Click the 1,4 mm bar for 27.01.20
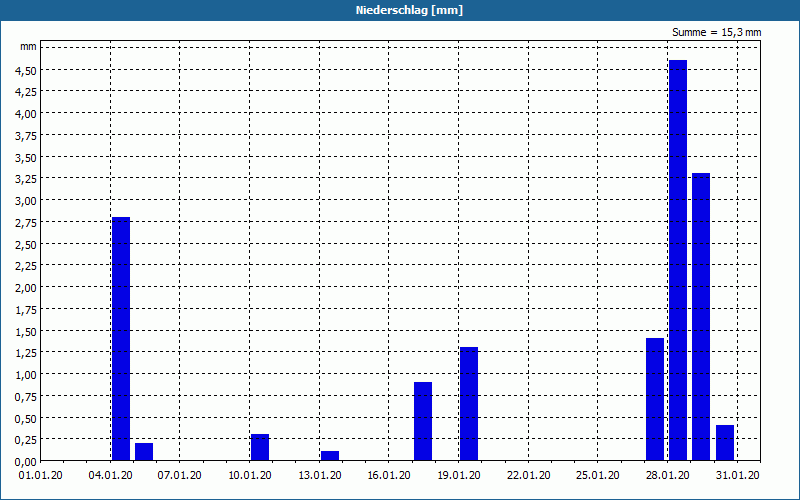The width and height of the screenshot is (800, 500). pyautogui.click(x=655, y=399)
